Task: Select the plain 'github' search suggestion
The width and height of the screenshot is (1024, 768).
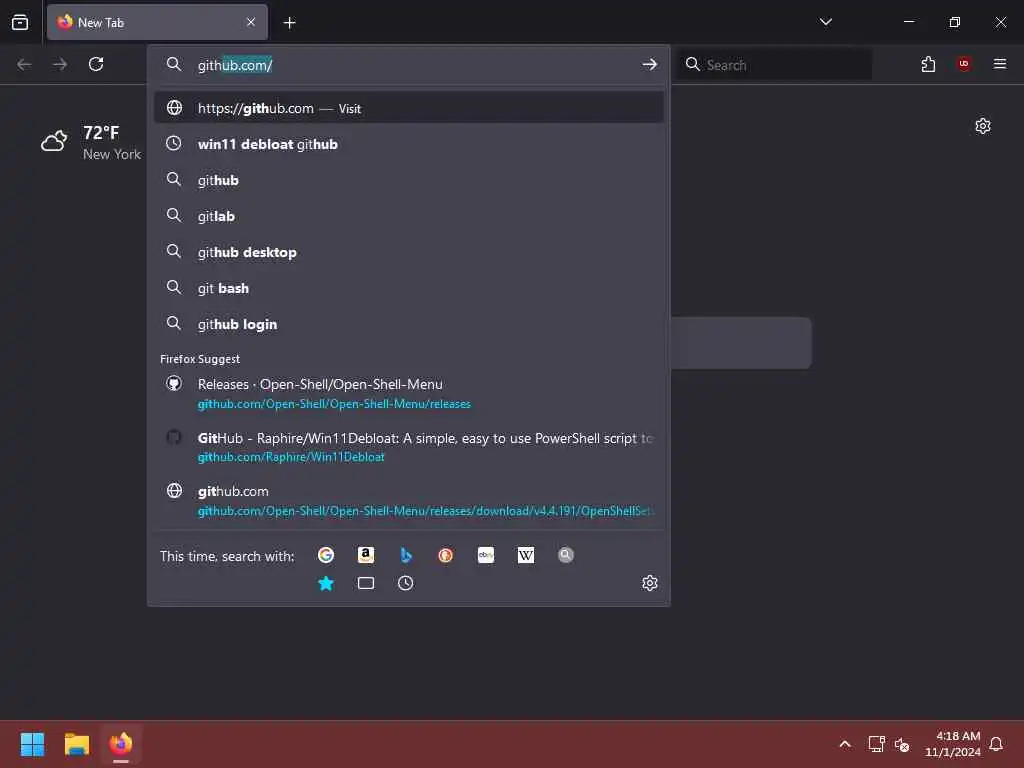Action: (x=408, y=180)
